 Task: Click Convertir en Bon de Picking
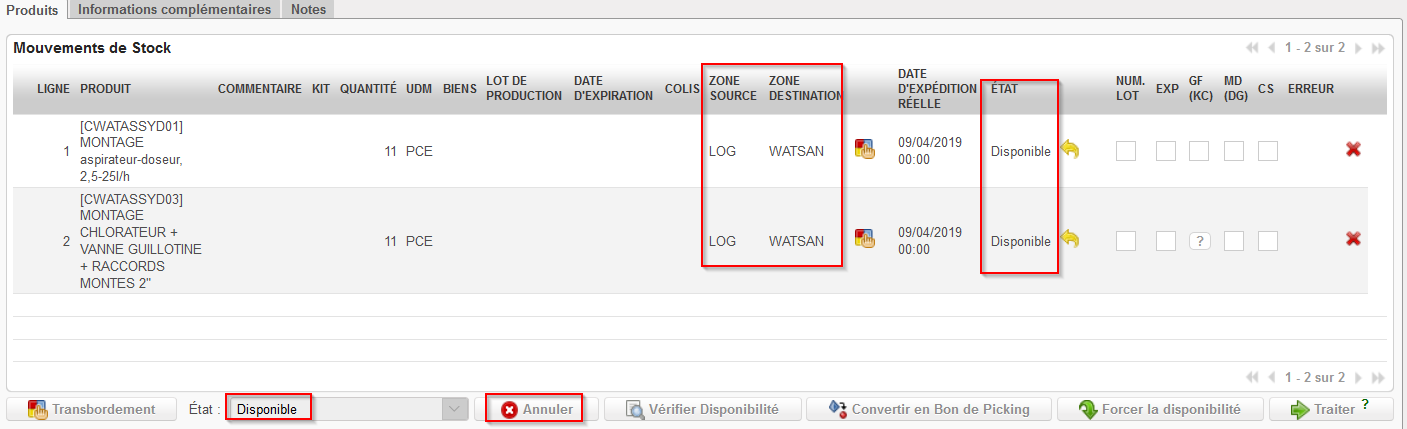[929, 409]
